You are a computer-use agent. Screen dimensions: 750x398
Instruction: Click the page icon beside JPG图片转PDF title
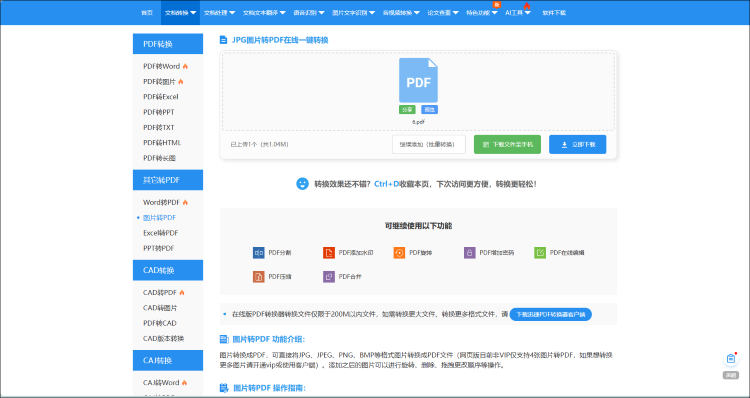click(x=223, y=40)
